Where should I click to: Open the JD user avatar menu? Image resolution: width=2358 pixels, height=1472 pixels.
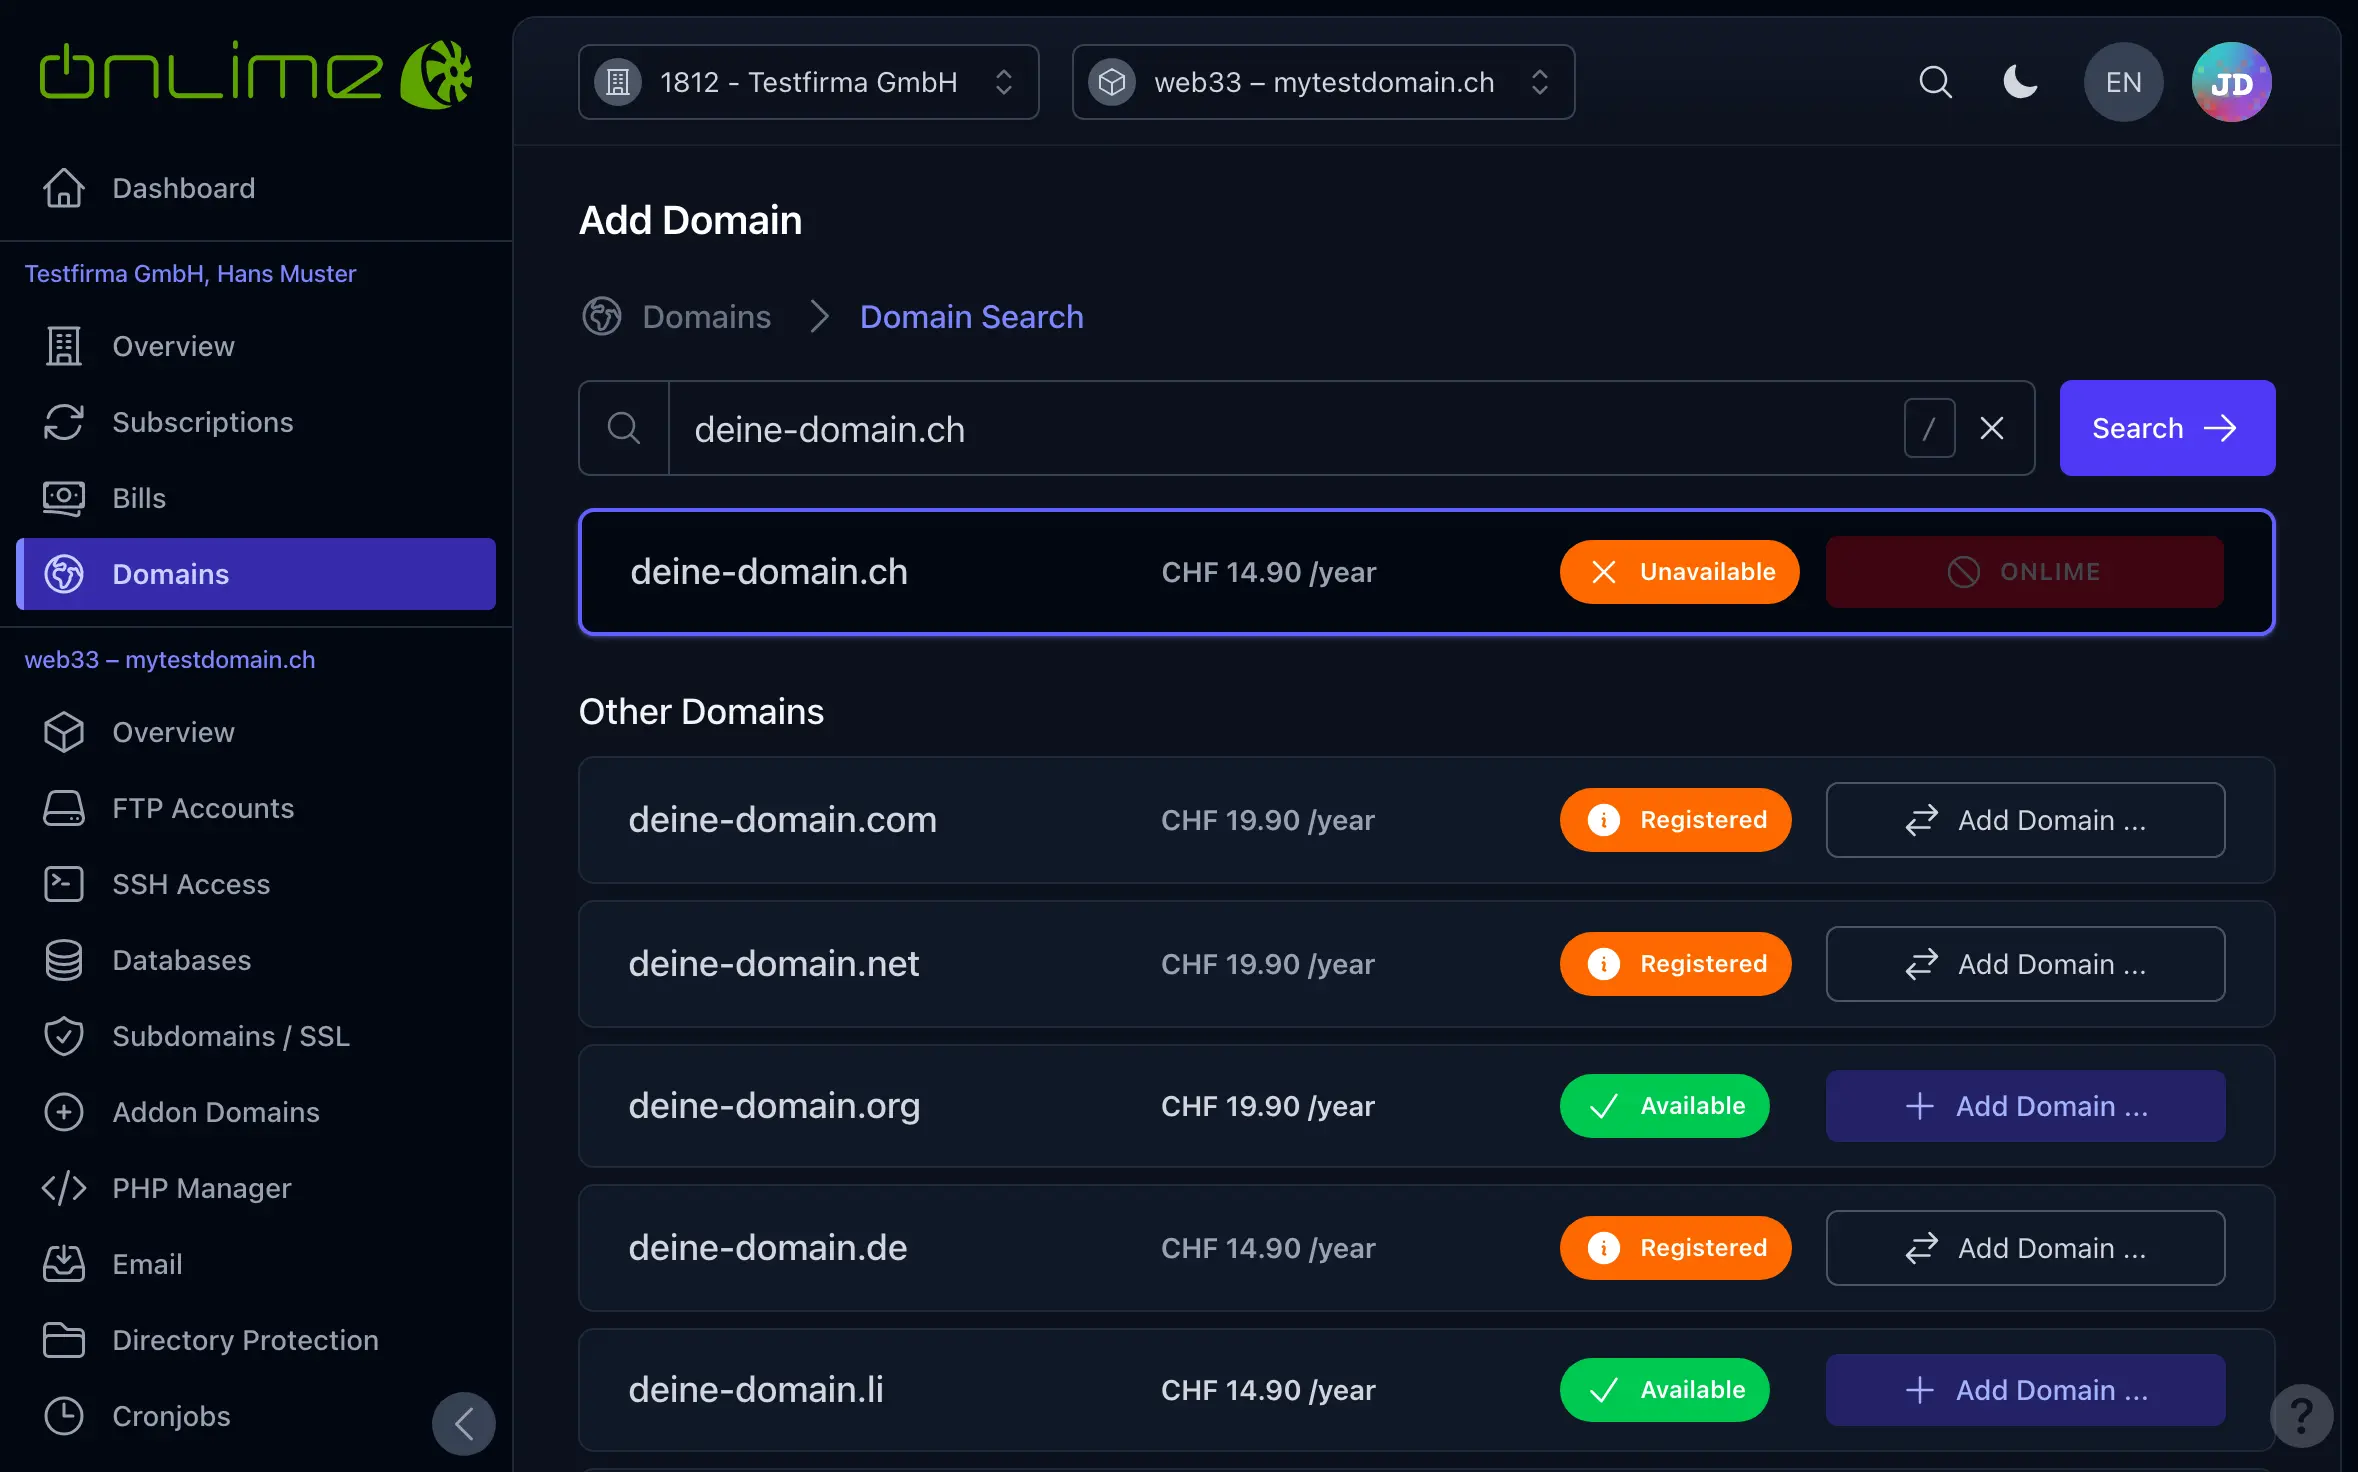[x=2231, y=82]
